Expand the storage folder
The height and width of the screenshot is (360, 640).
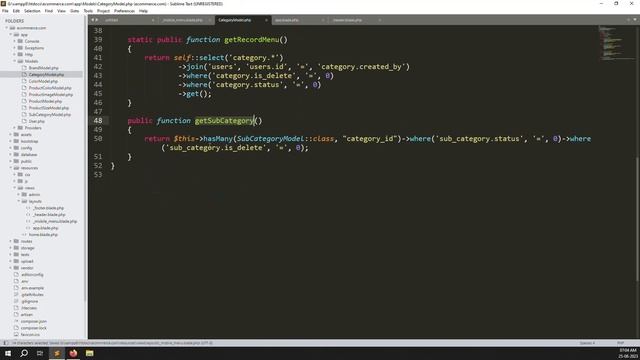pos(11,248)
